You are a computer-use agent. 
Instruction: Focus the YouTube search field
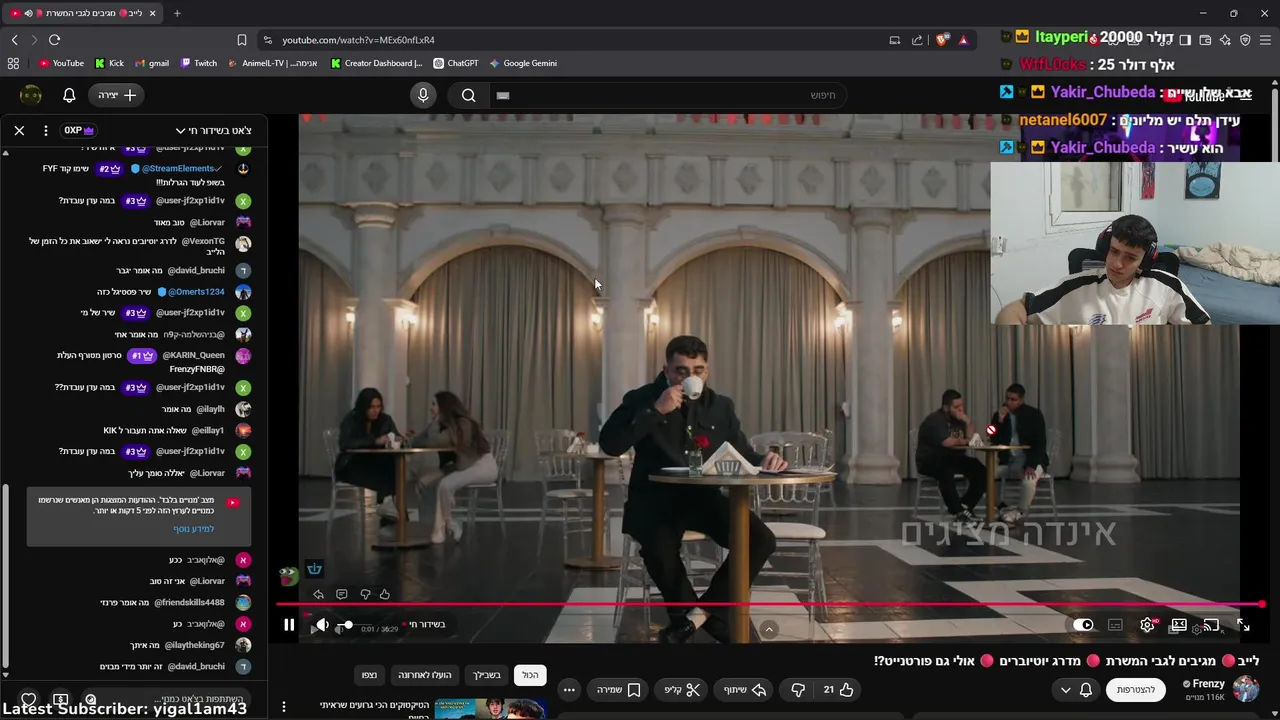point(670,95)
